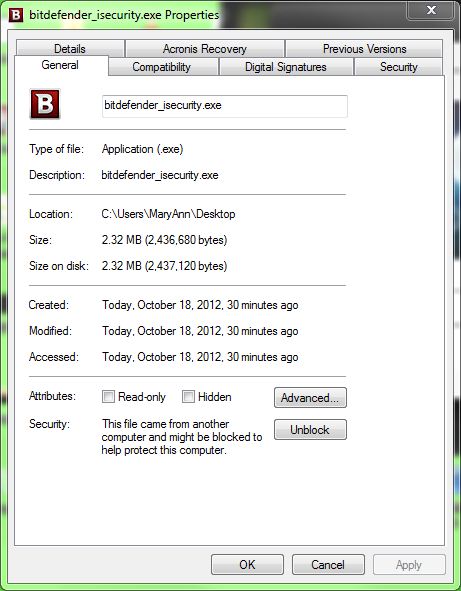Viewport: 461px width, 591px height.
Task: Switch to the Security tab
Action: pyautogui.click(x=398, y=67)
